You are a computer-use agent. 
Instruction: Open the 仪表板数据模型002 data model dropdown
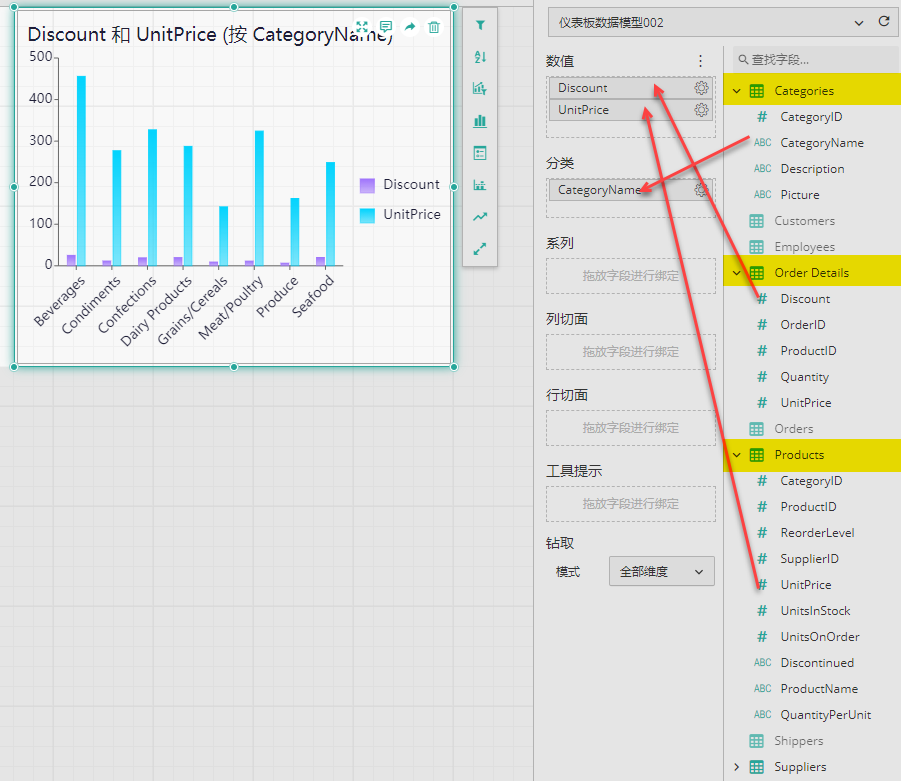click(723, 22)
